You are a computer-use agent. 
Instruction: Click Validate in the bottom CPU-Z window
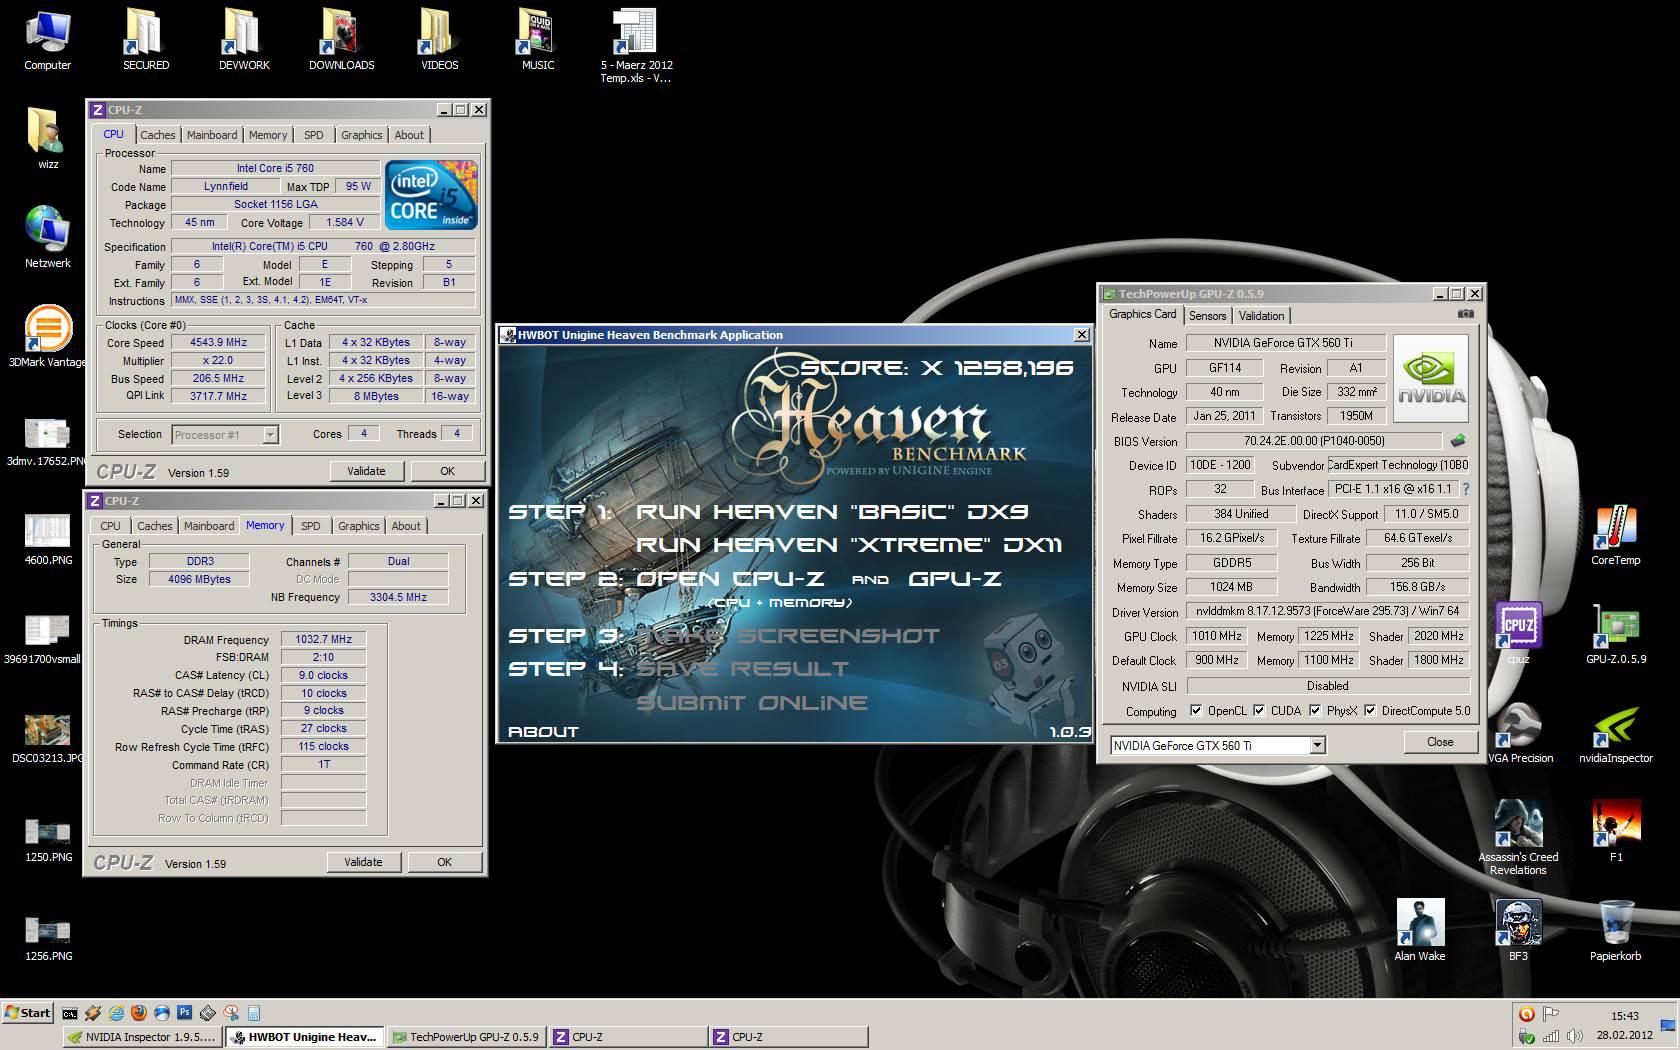click(x=363, y=862)
